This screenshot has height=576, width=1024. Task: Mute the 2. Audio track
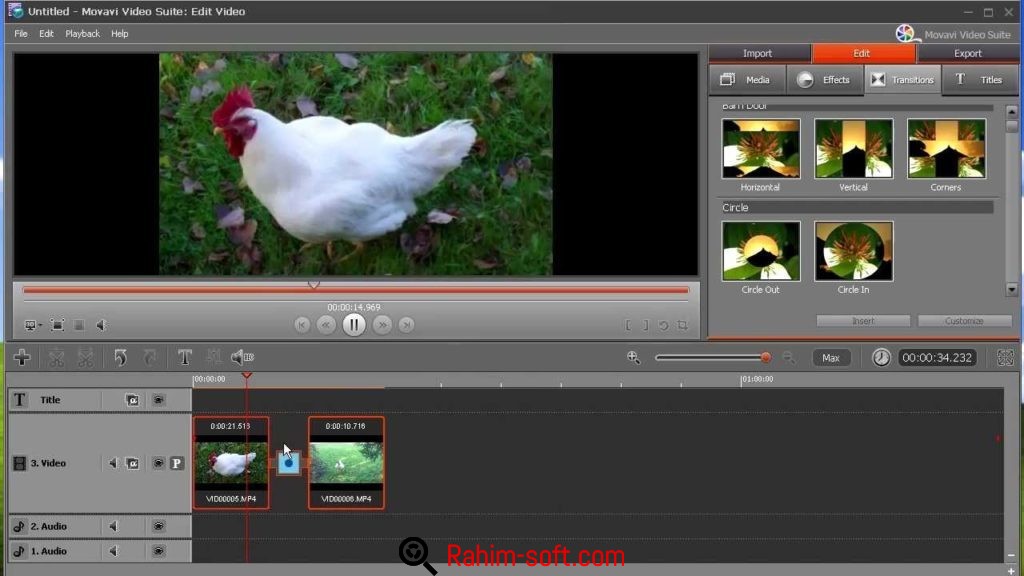coord(113,526)
